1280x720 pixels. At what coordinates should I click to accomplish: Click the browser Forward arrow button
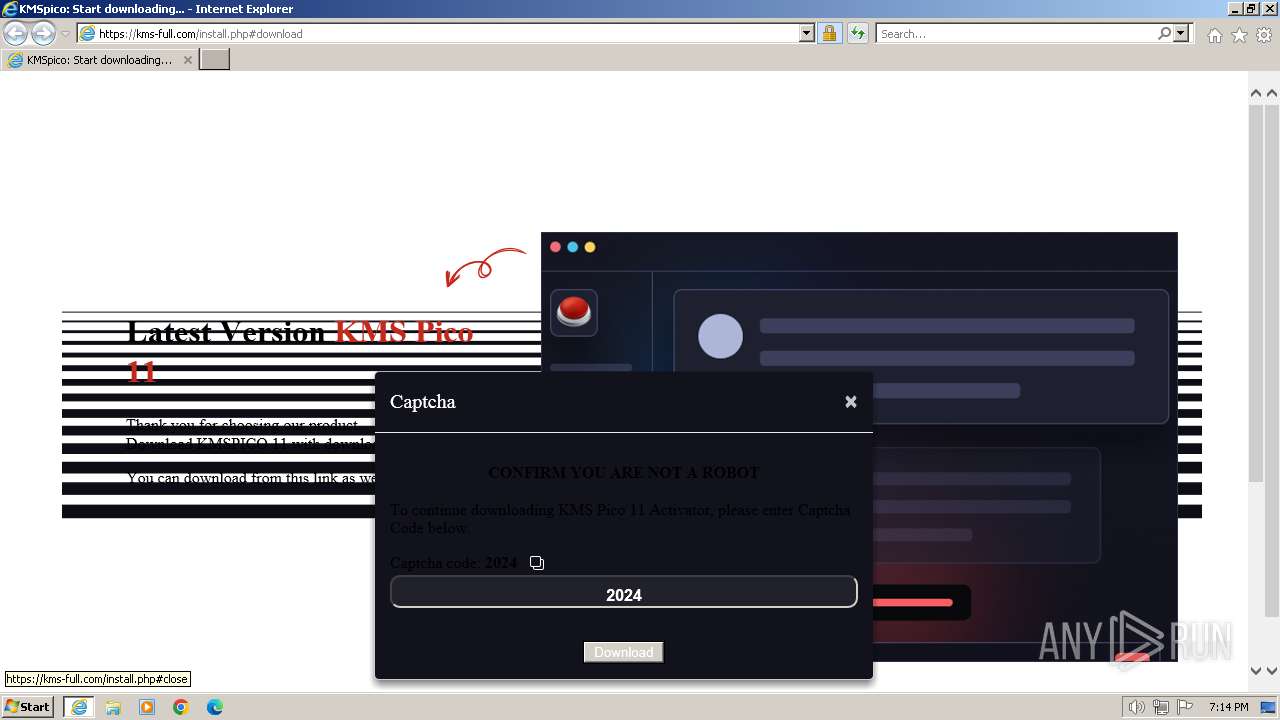pos(43,33)
